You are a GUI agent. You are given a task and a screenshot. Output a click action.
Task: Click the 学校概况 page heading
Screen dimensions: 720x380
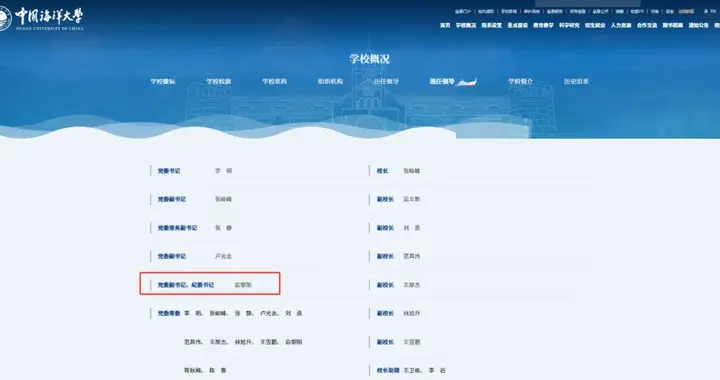pos(370,59)
